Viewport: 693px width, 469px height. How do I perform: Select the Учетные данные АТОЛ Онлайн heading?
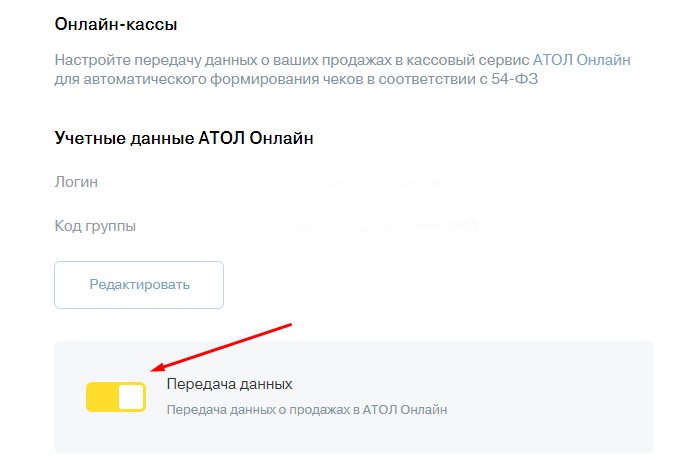(x=184, y=138)
